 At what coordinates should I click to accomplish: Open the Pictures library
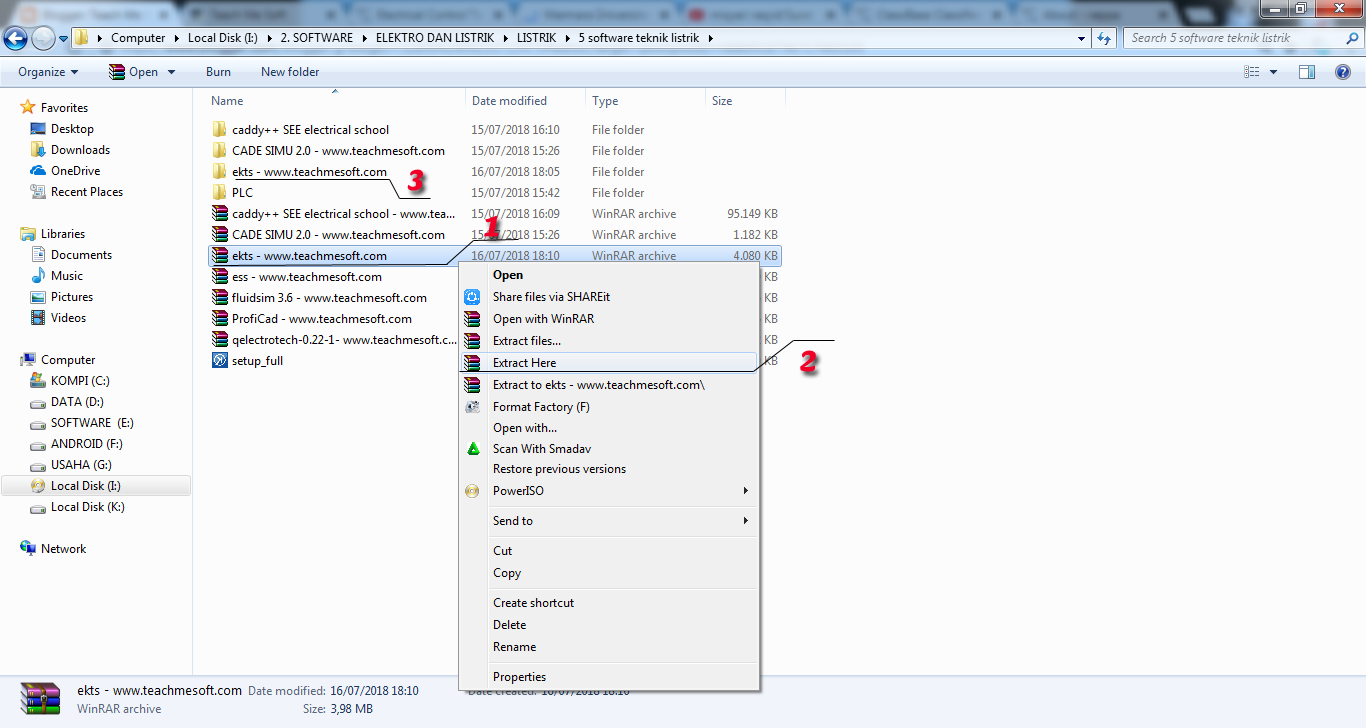click(72, 297)
